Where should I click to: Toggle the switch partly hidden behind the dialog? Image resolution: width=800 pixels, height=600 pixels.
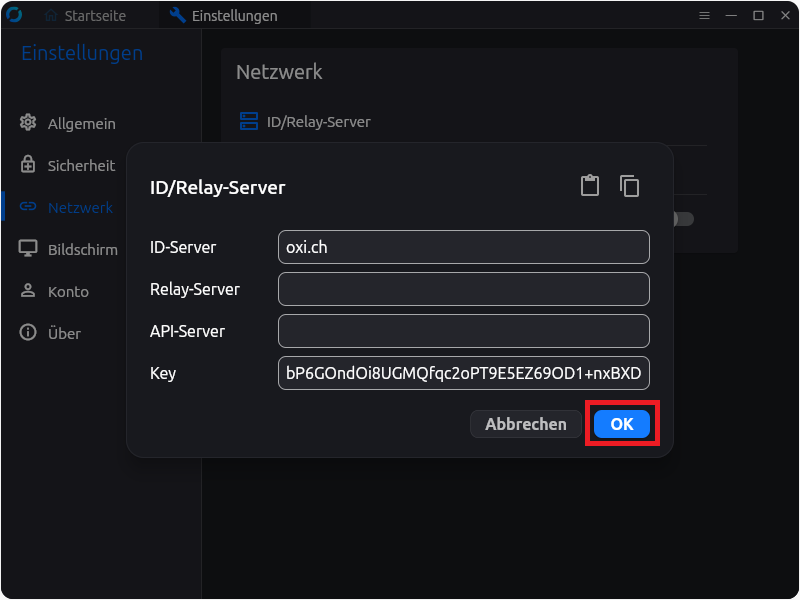(x=683, y=219)
